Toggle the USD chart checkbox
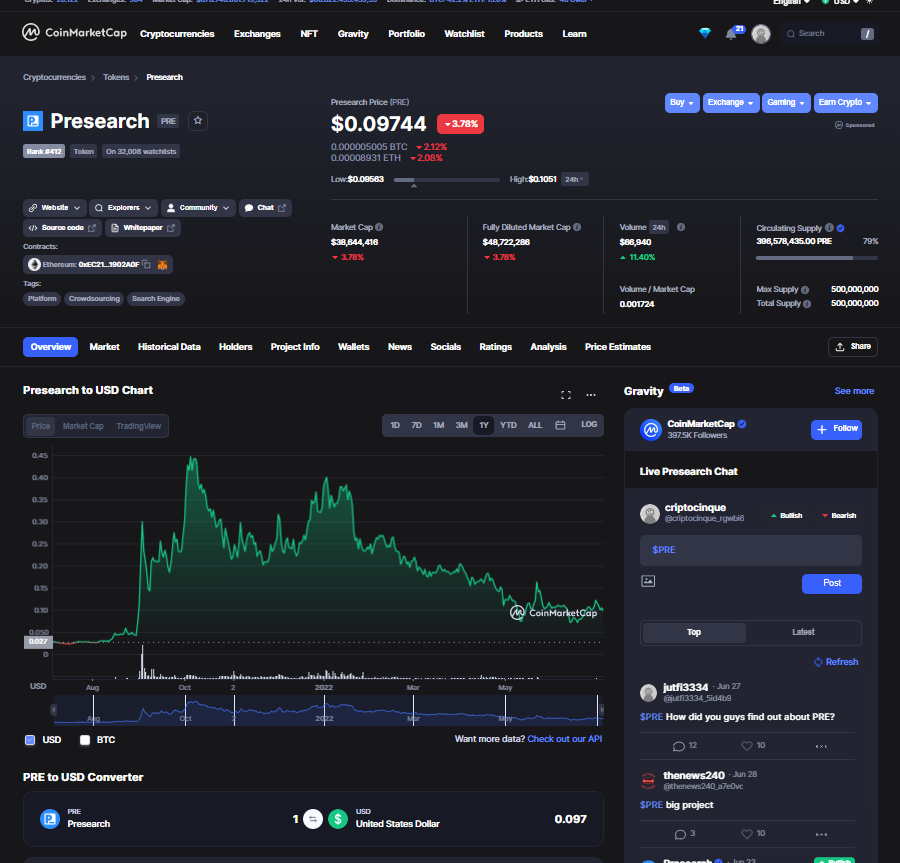 30,740
